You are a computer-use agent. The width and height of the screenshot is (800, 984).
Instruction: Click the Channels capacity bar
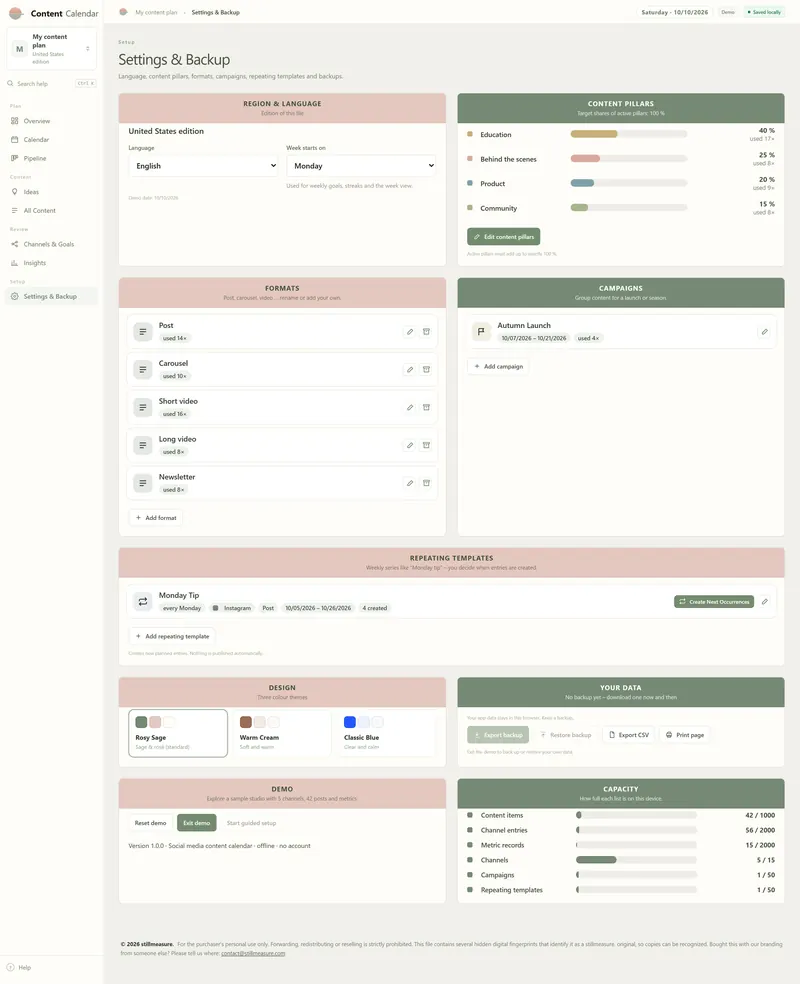point(636,860)
